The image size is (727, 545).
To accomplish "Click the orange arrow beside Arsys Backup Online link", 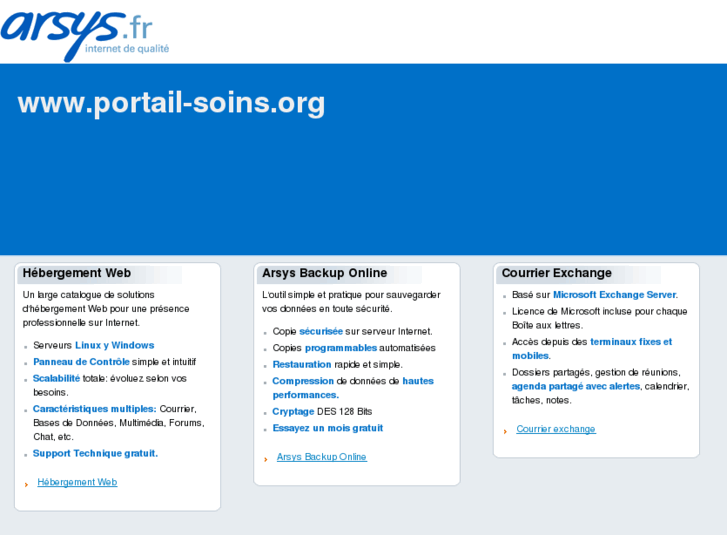I will 266,460.
